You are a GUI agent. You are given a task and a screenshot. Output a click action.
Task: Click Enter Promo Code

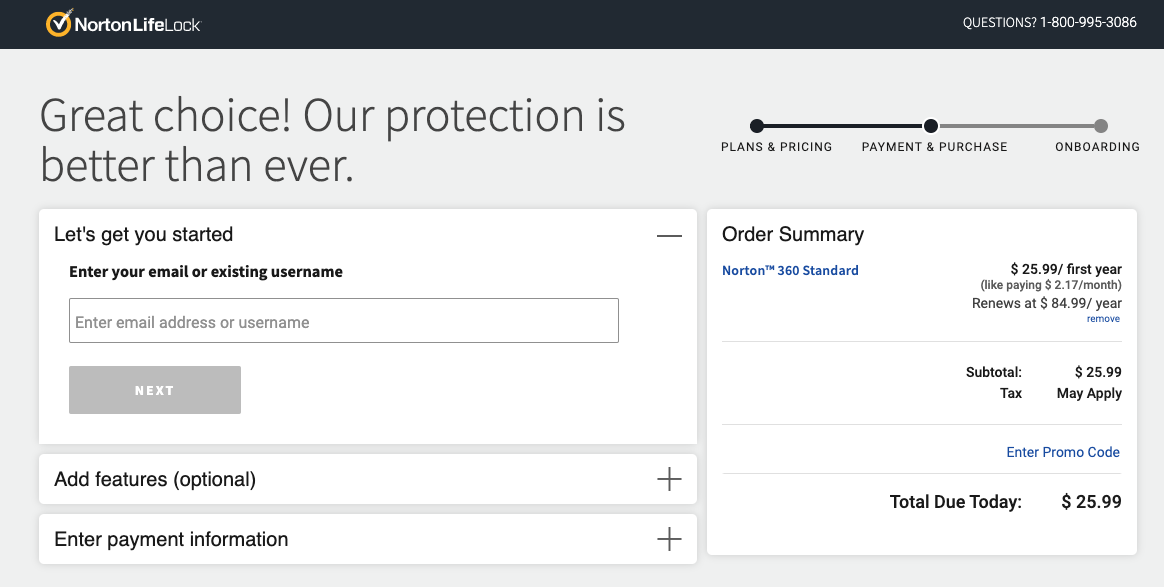point(1063,452)
